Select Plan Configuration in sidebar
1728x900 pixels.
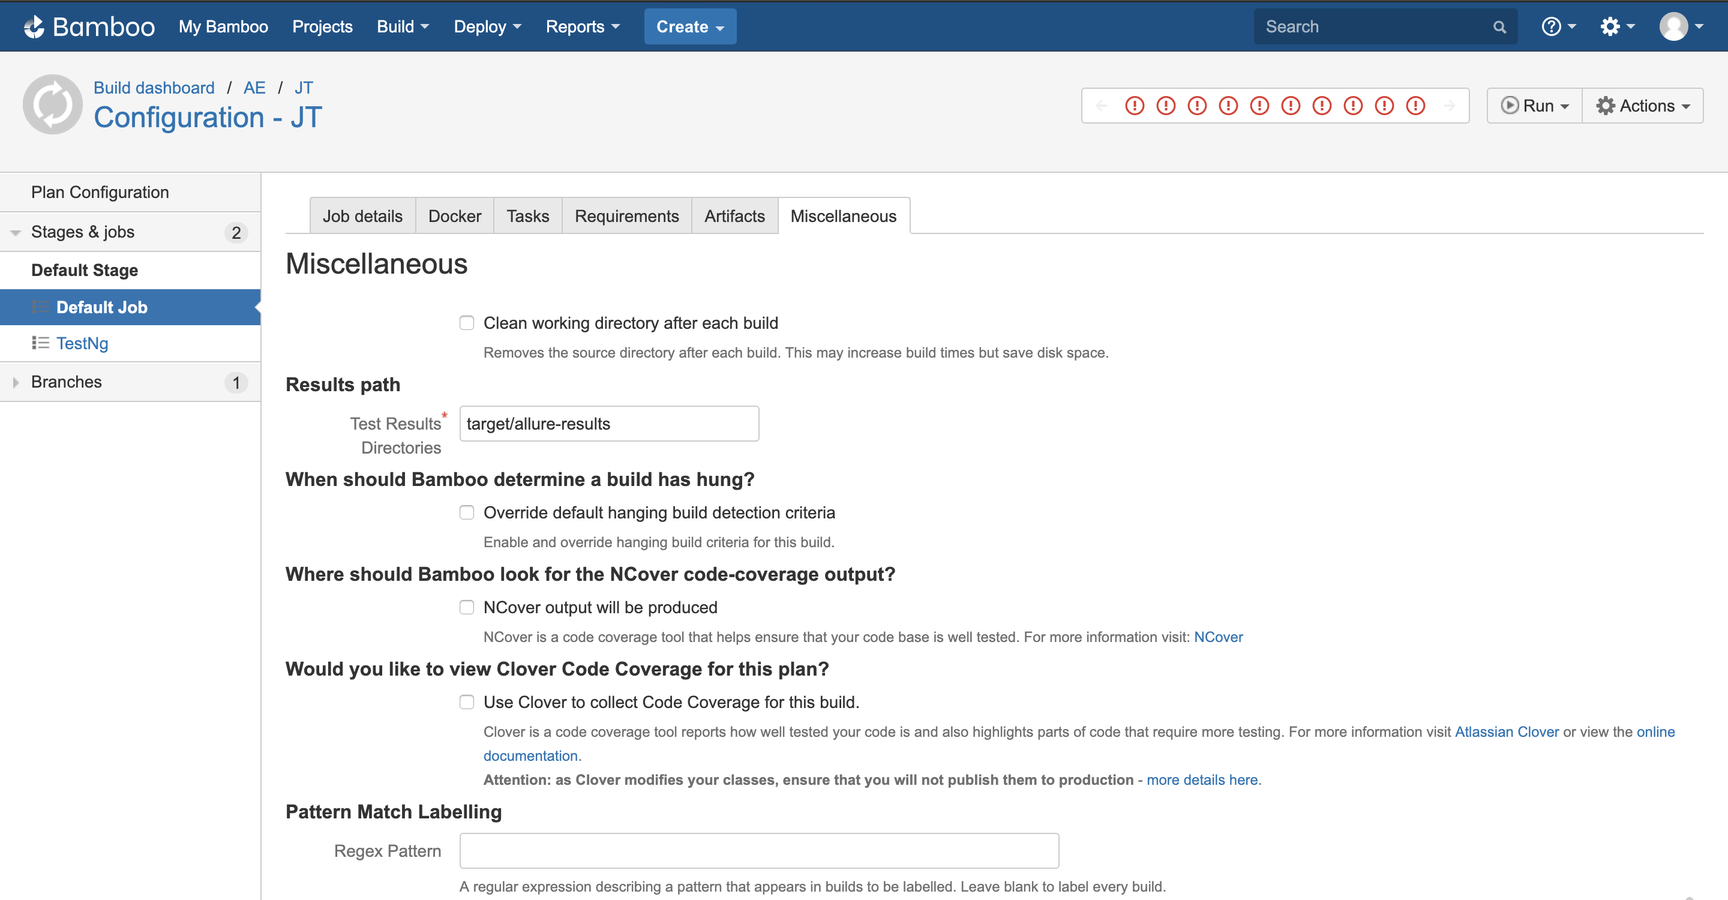130,192
